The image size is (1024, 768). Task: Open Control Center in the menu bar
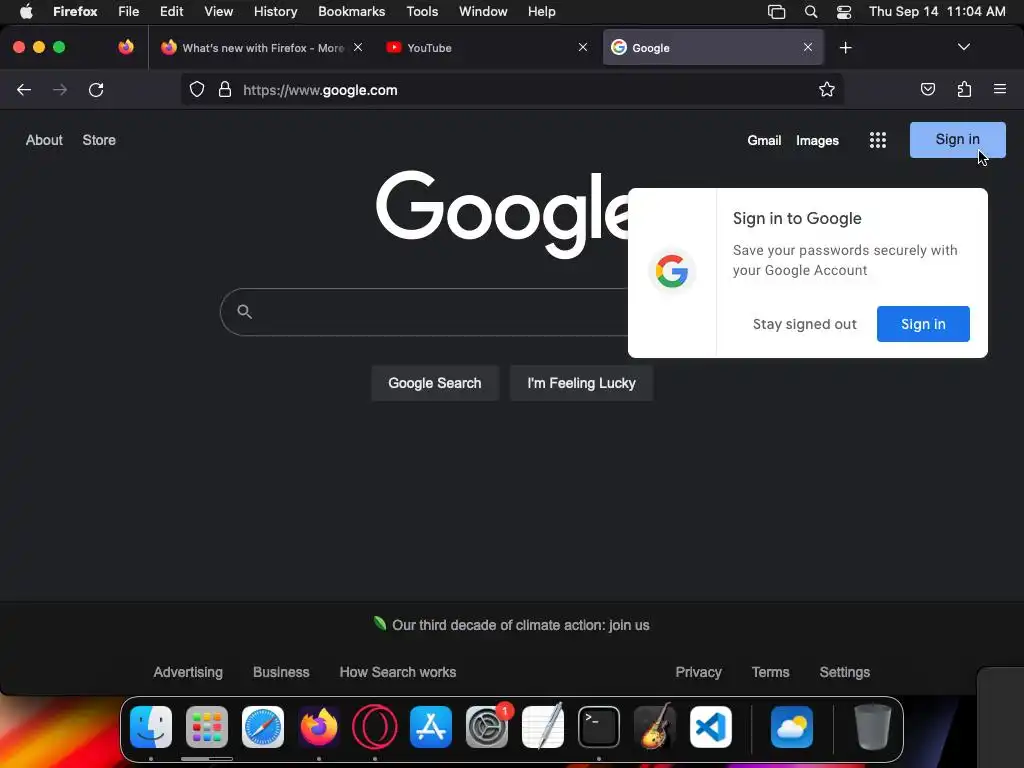click(x=844, y=12)
